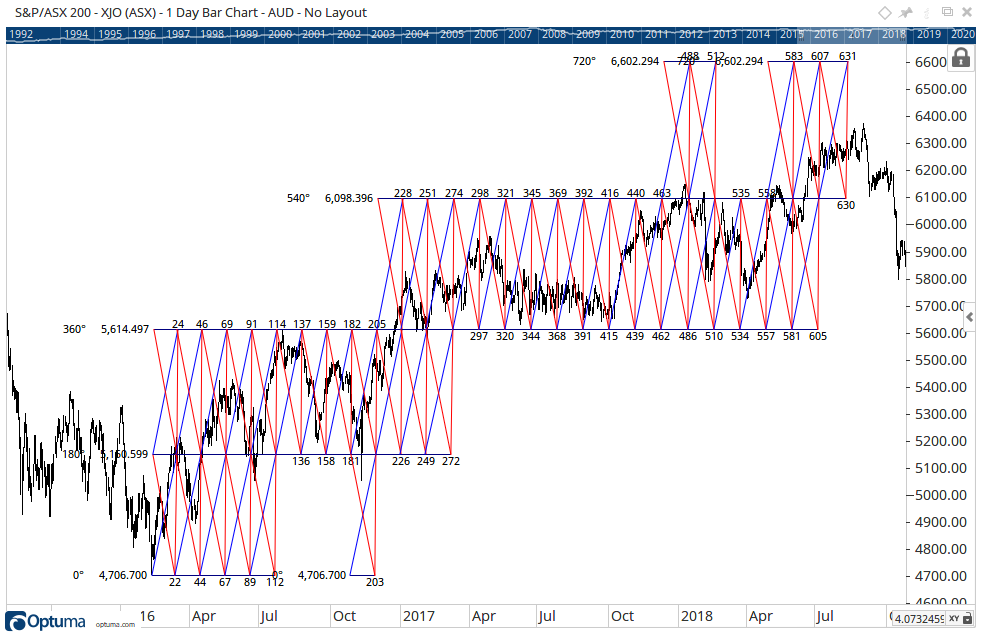Select 1995 in the year overview bar

[x=110, y=34]
